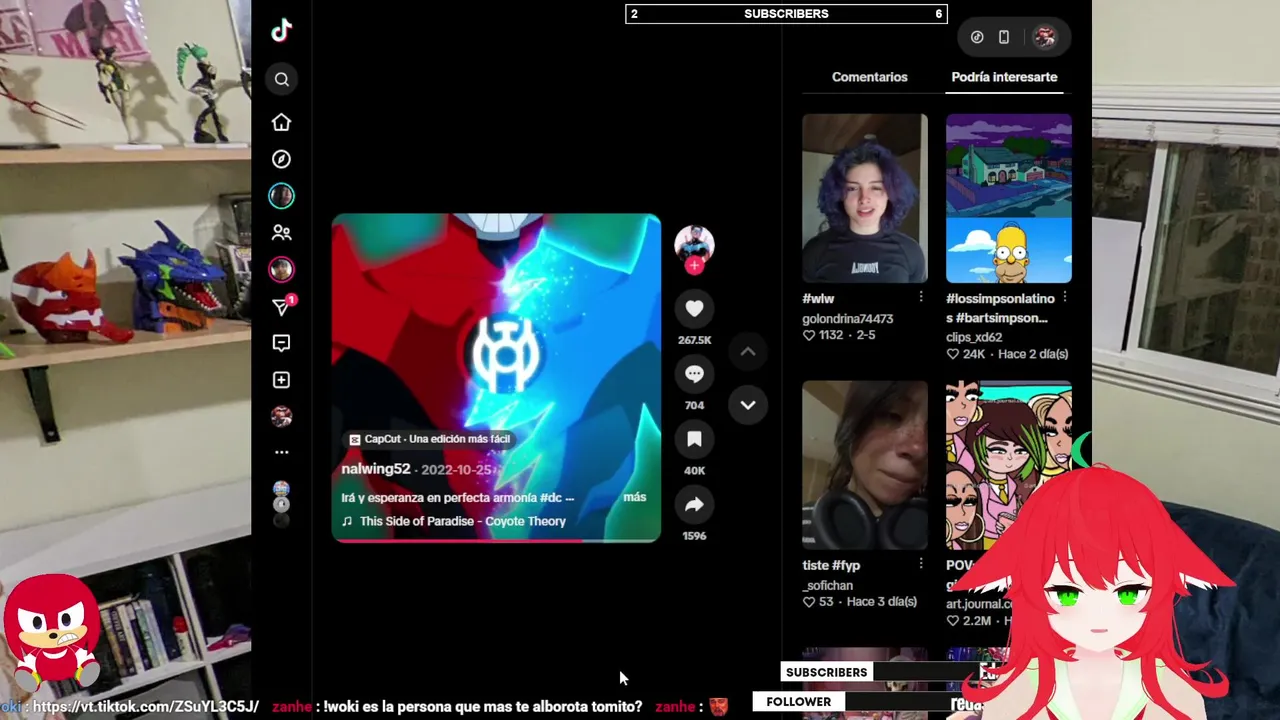Screen dimensions: 1280x720
Task: Open the teal-ringed avatar in the sidebar
Action: click(281, 196)
